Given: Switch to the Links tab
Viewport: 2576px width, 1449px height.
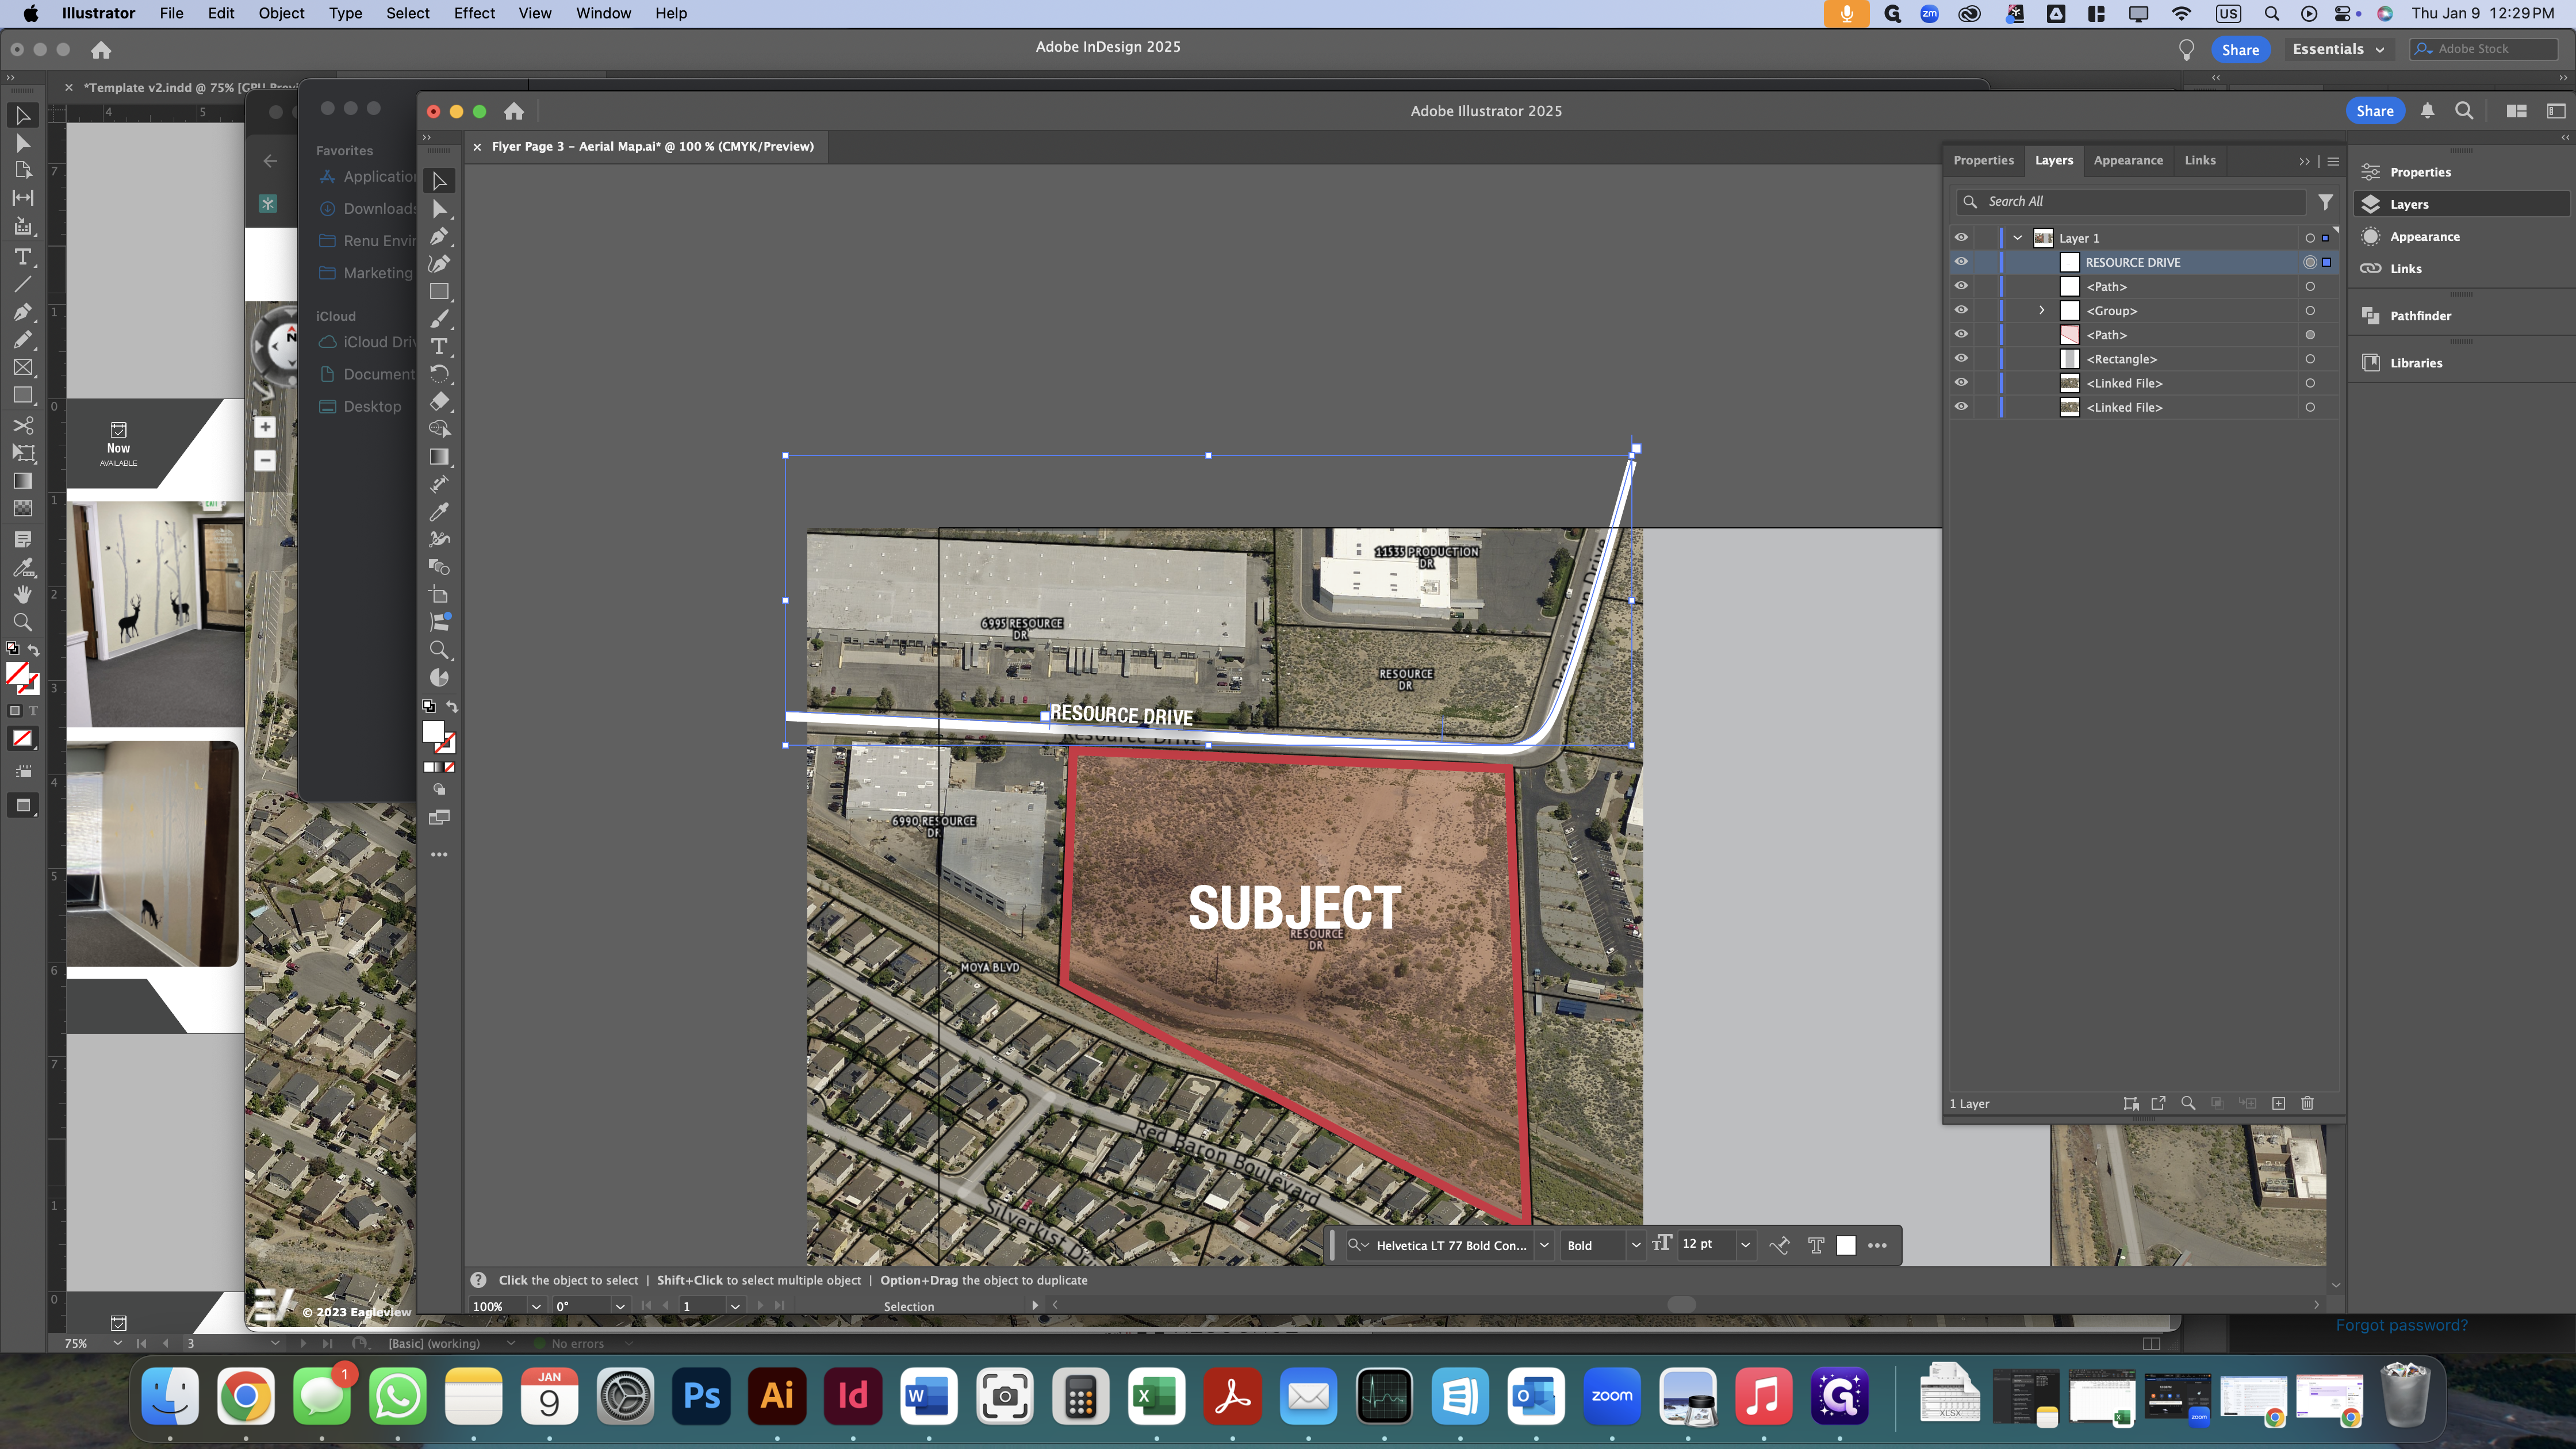Looking at the screenshot, I should click(2200, 160).
